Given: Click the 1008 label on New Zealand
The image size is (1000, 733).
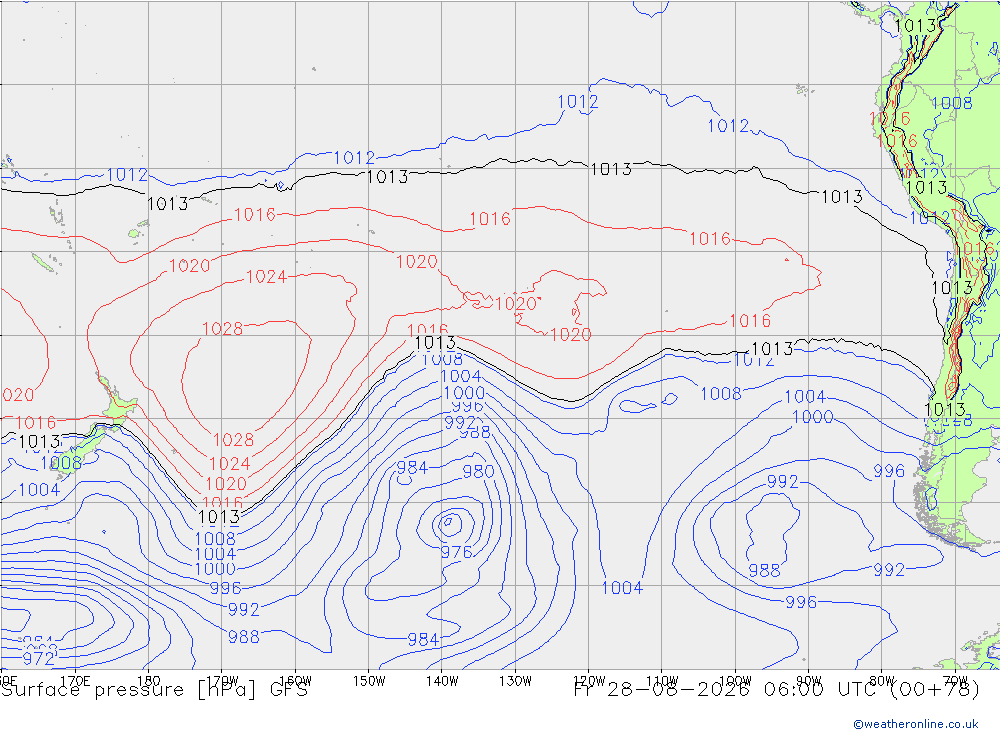Looking at the screenshot, I should click(x=61, y=463).
